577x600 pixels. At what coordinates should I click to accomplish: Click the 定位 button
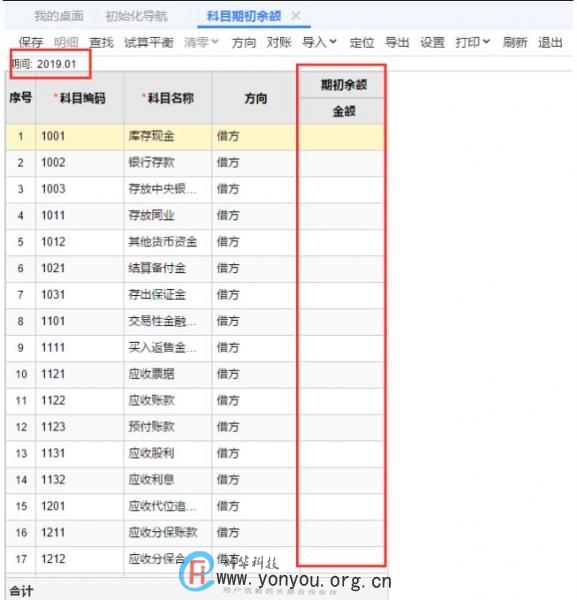point(362,42)
